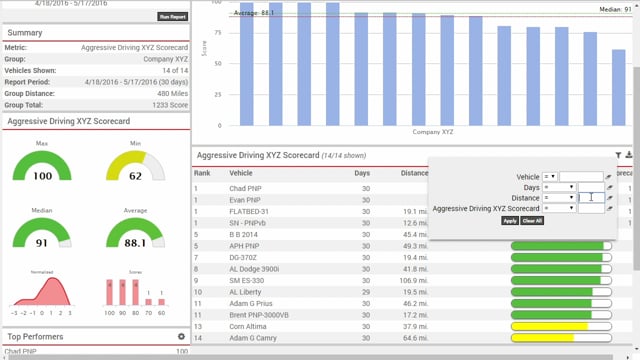Click the Median gauge showing 91
The width and height of the screenshot is (640, 360).
(42, 233)
